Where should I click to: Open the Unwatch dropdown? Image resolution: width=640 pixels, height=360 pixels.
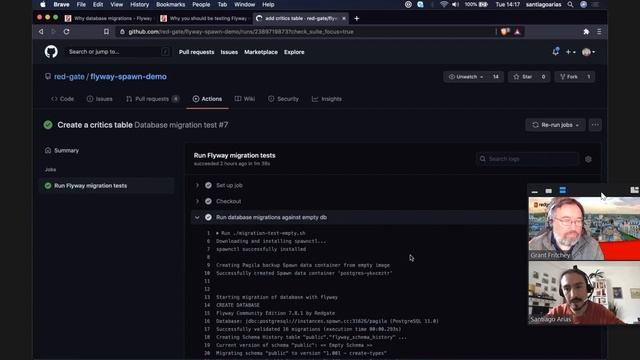pos(466,77)
